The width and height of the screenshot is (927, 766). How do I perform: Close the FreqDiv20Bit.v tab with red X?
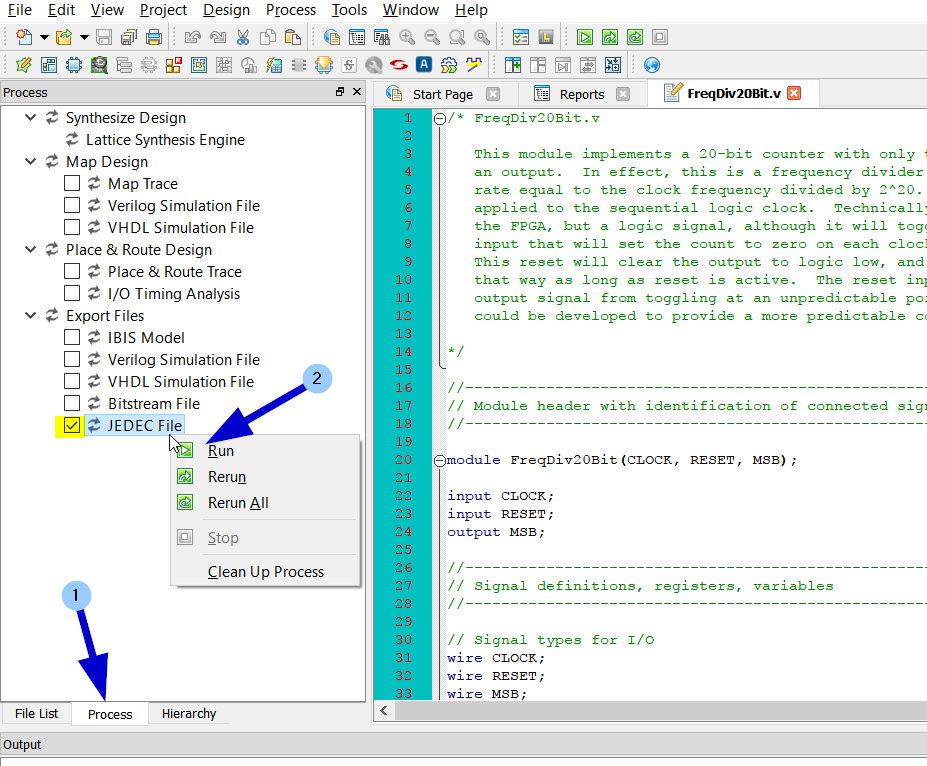coord(795,93)
